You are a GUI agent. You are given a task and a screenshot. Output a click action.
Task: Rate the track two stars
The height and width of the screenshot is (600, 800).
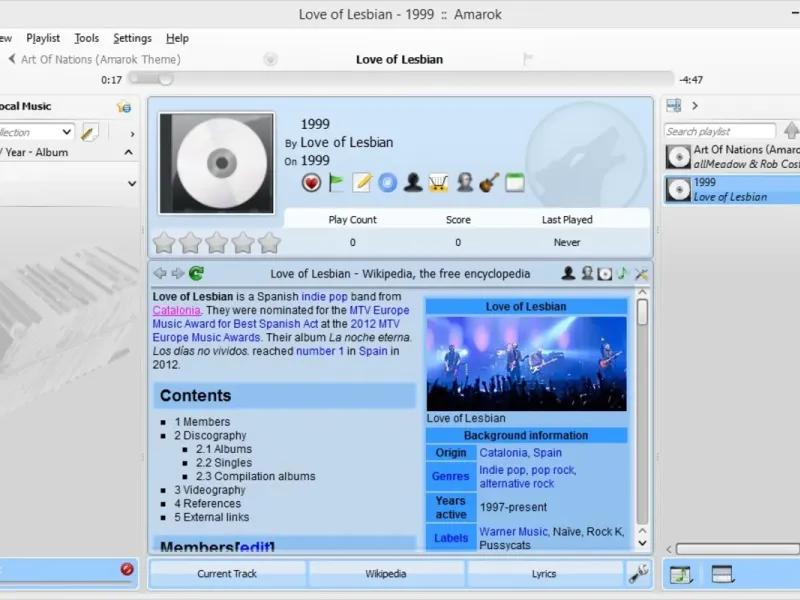(x=190, y=243)
